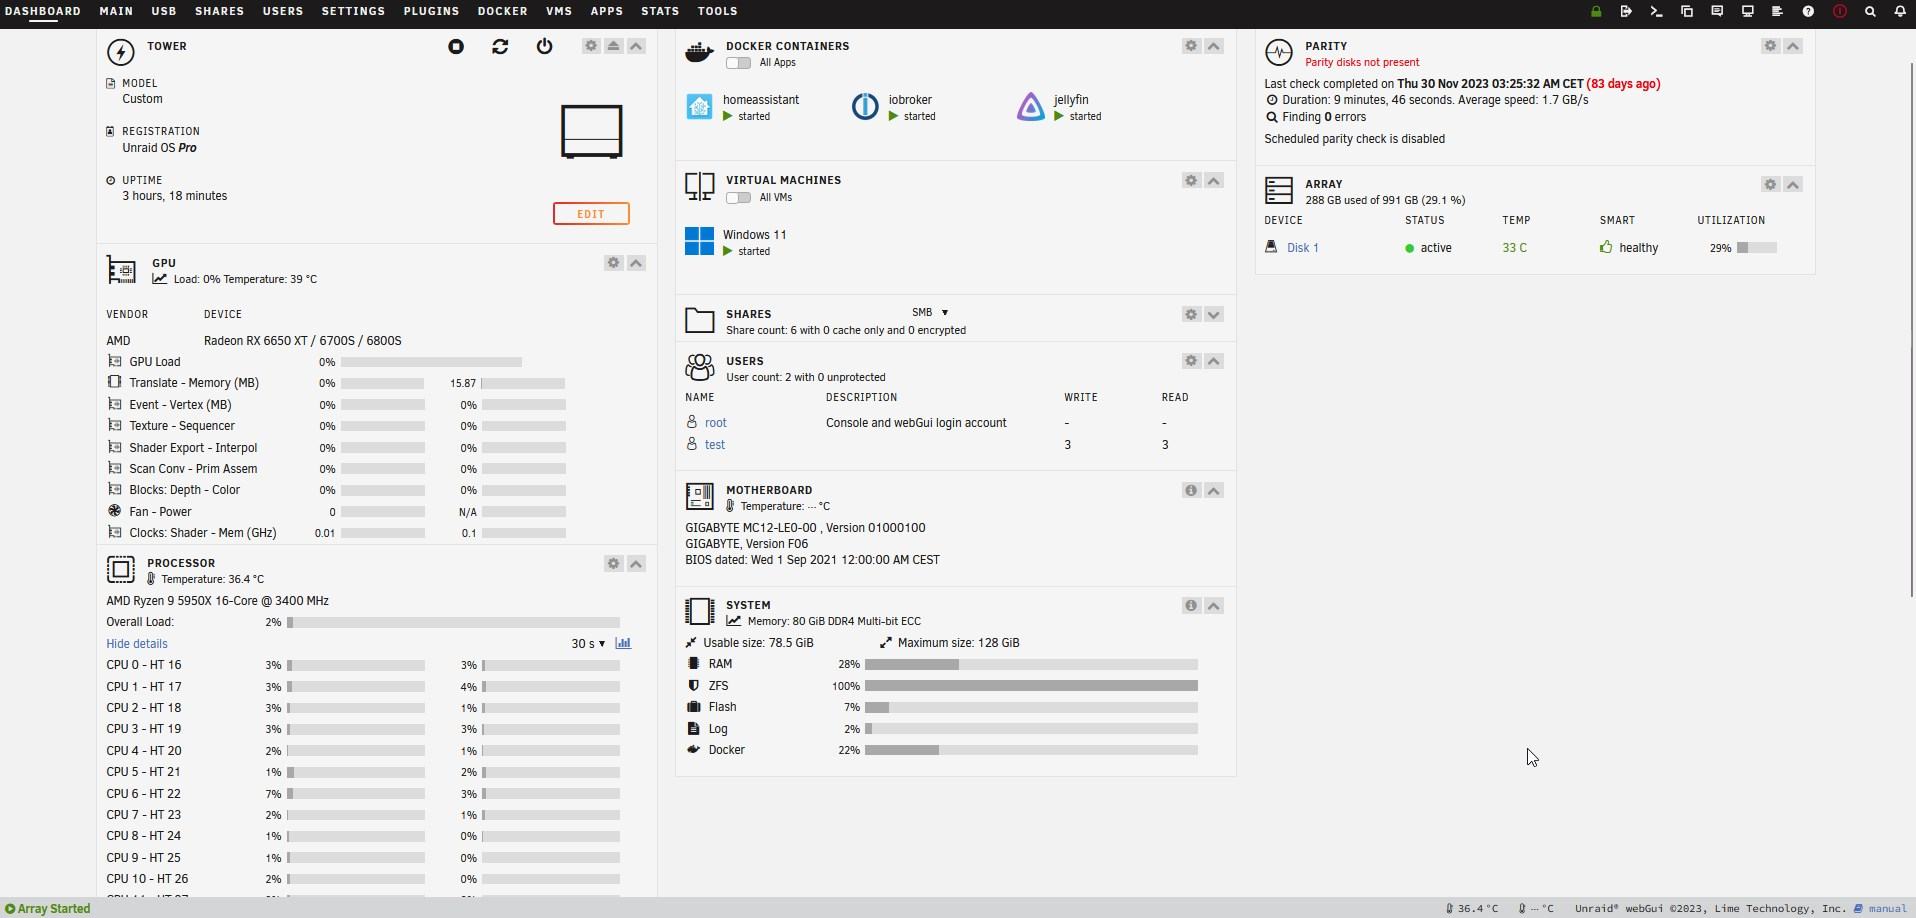Click the stop array icon in Tower panel
This screenshot has width=1916, height=918.
[456, 47]
